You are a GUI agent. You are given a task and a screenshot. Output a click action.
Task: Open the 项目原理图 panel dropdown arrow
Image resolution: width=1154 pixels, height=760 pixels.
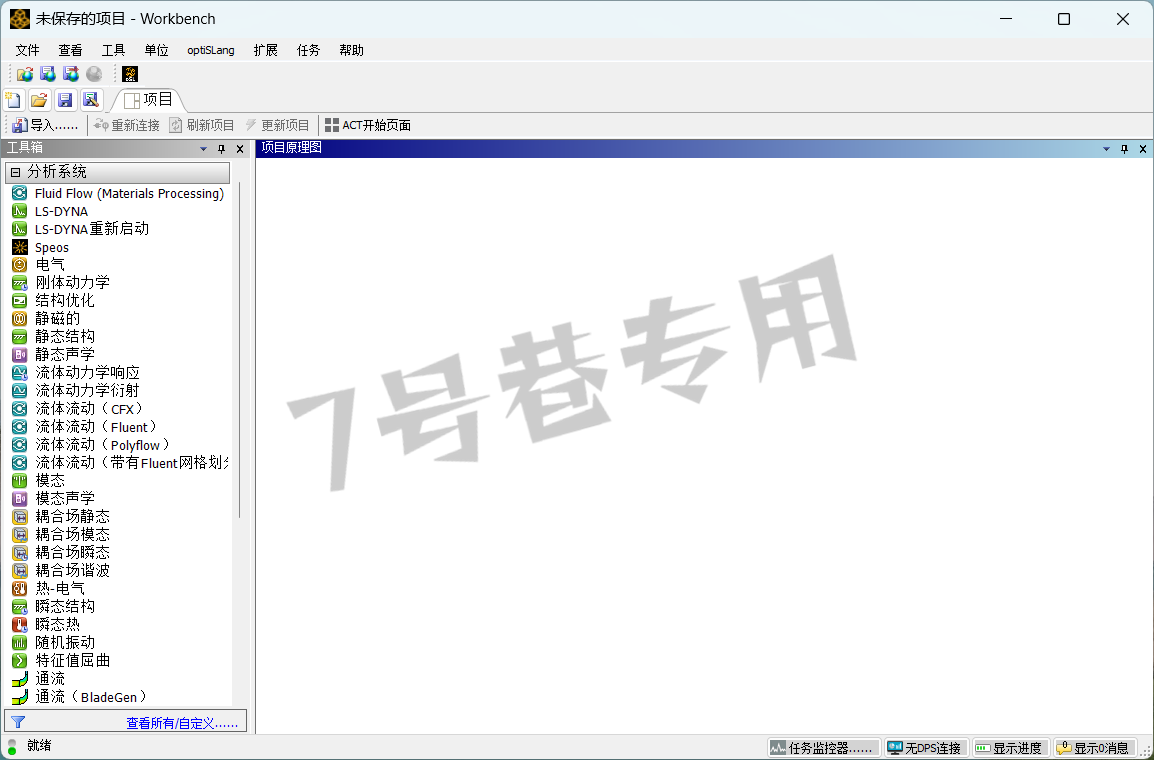1106,149
